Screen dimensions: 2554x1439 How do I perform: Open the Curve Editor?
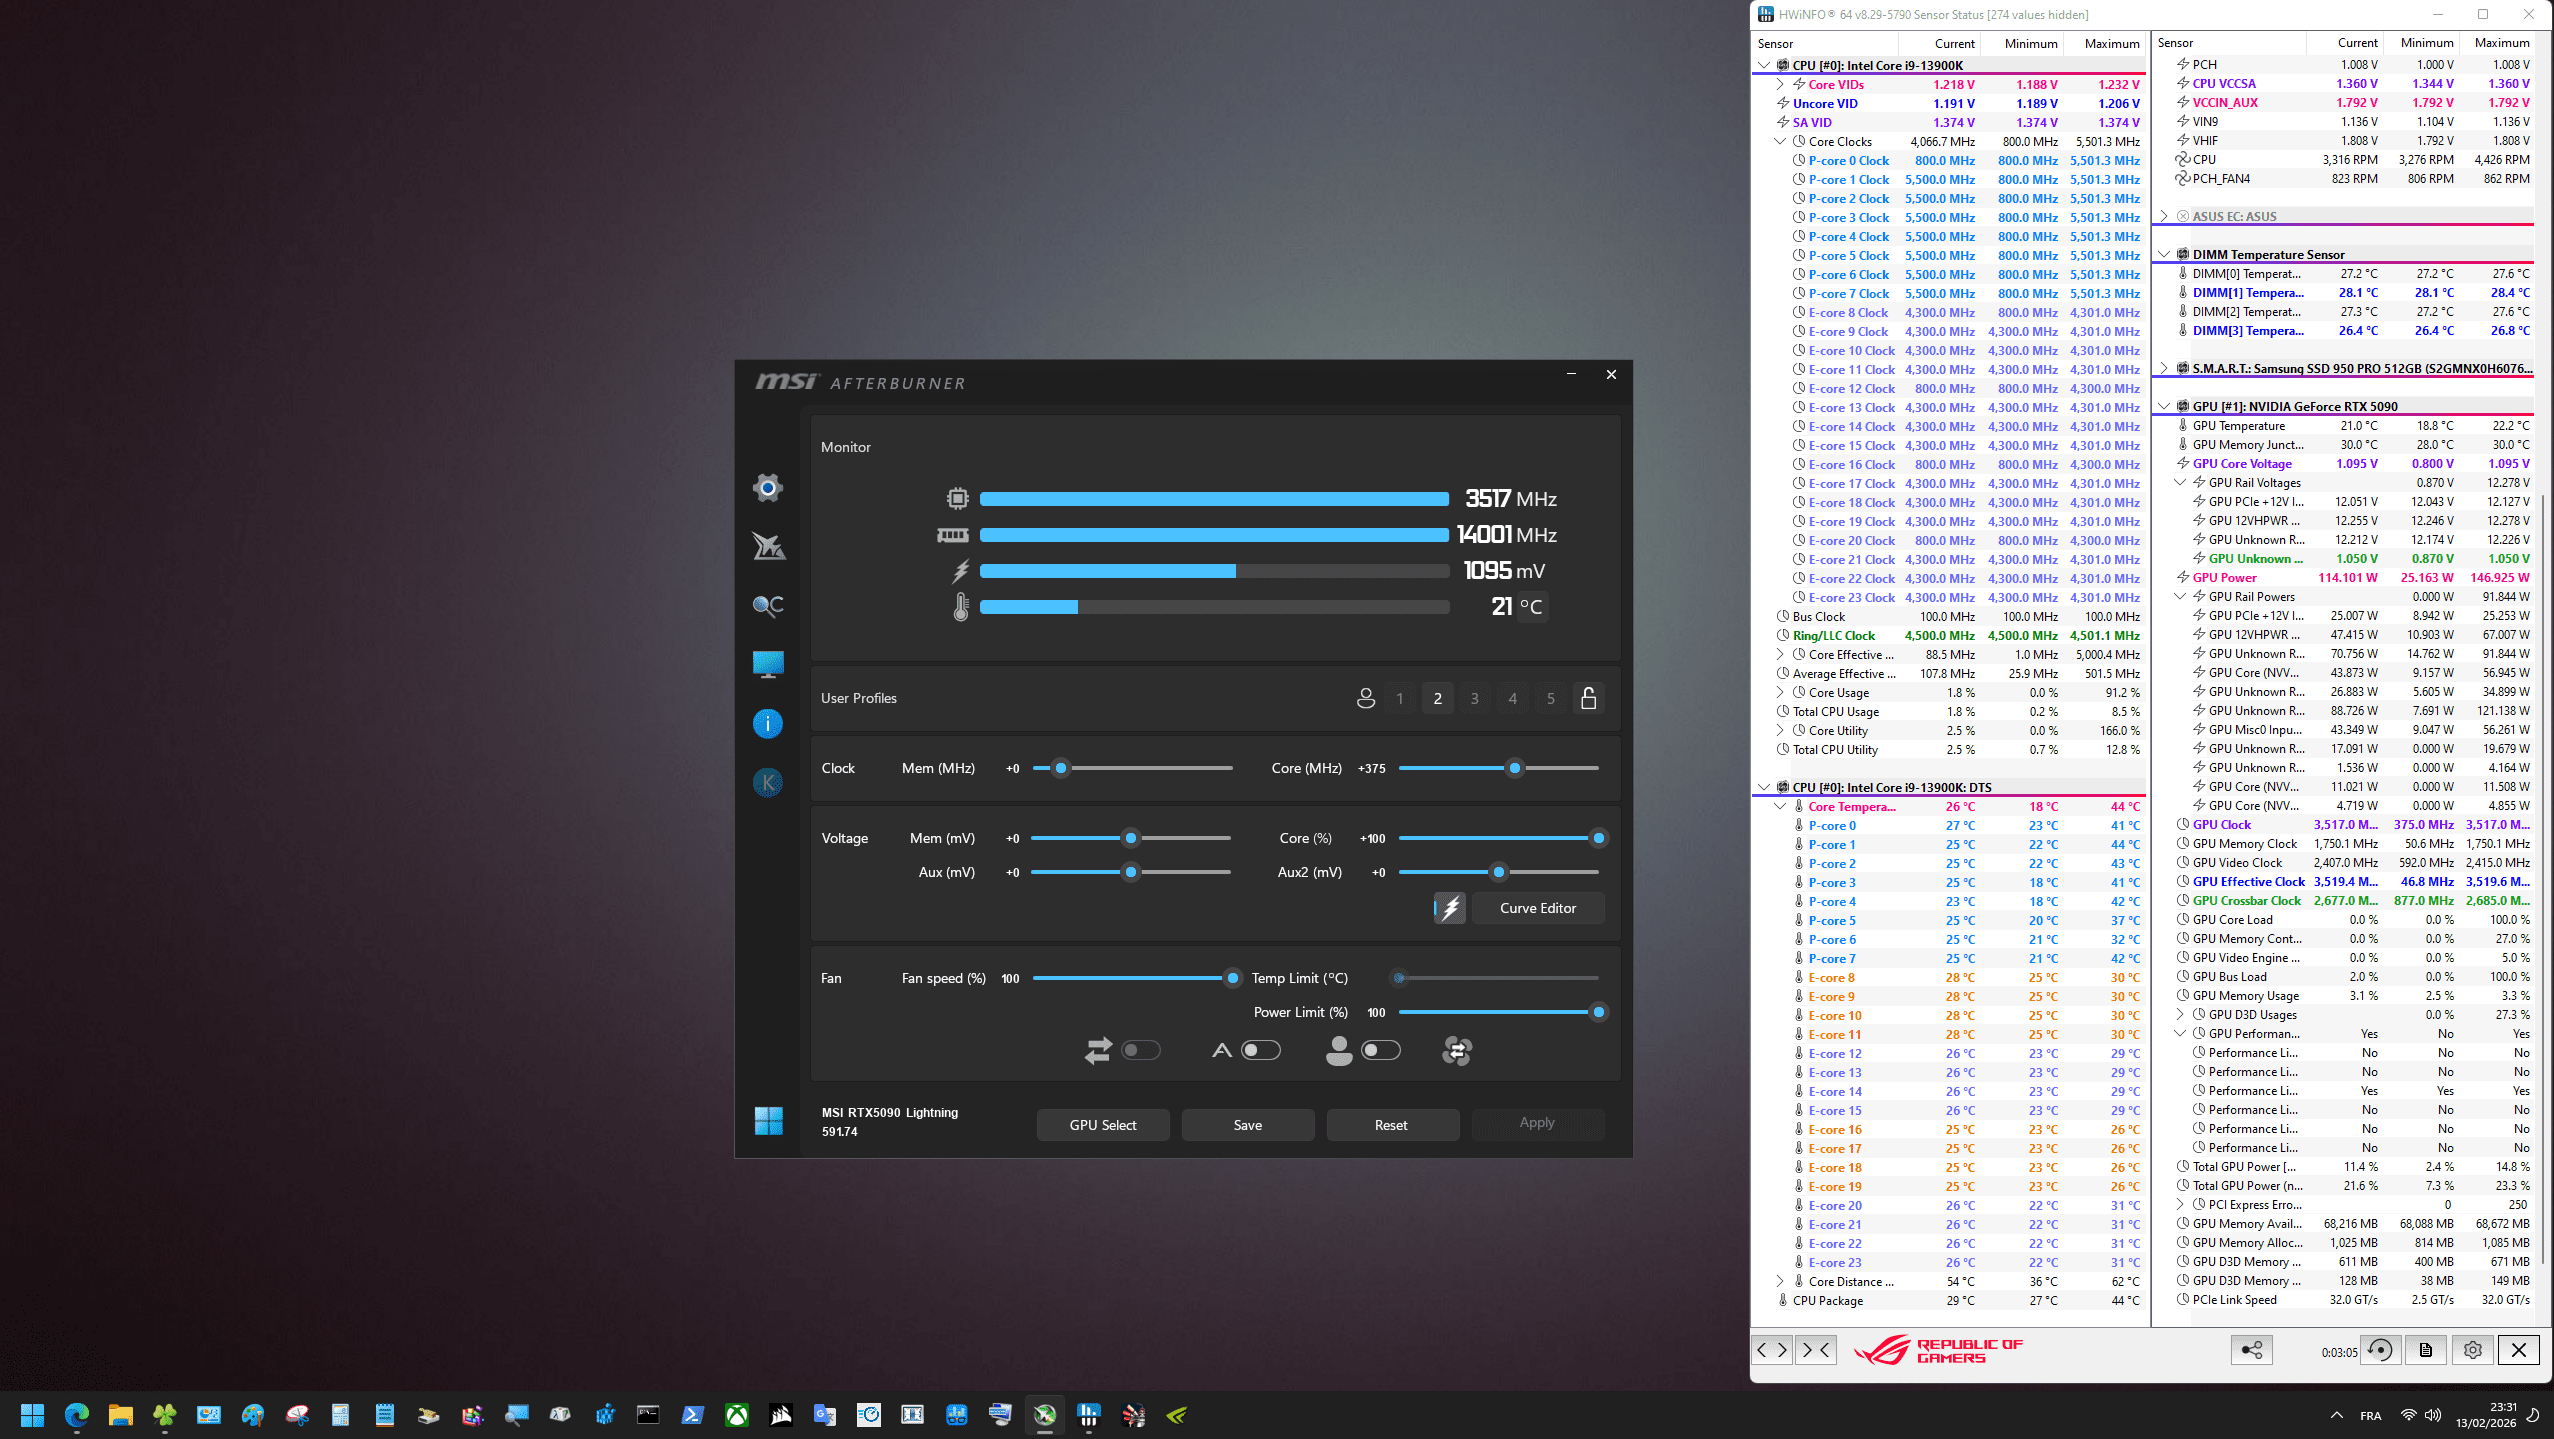(1537, 908)
